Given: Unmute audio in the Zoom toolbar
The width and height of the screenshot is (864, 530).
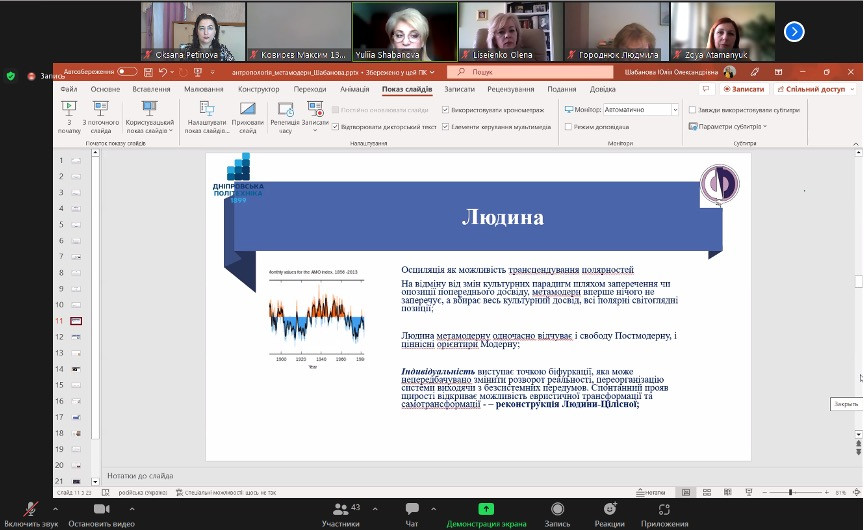Looking at the screenshot, I should coord(32,512).
